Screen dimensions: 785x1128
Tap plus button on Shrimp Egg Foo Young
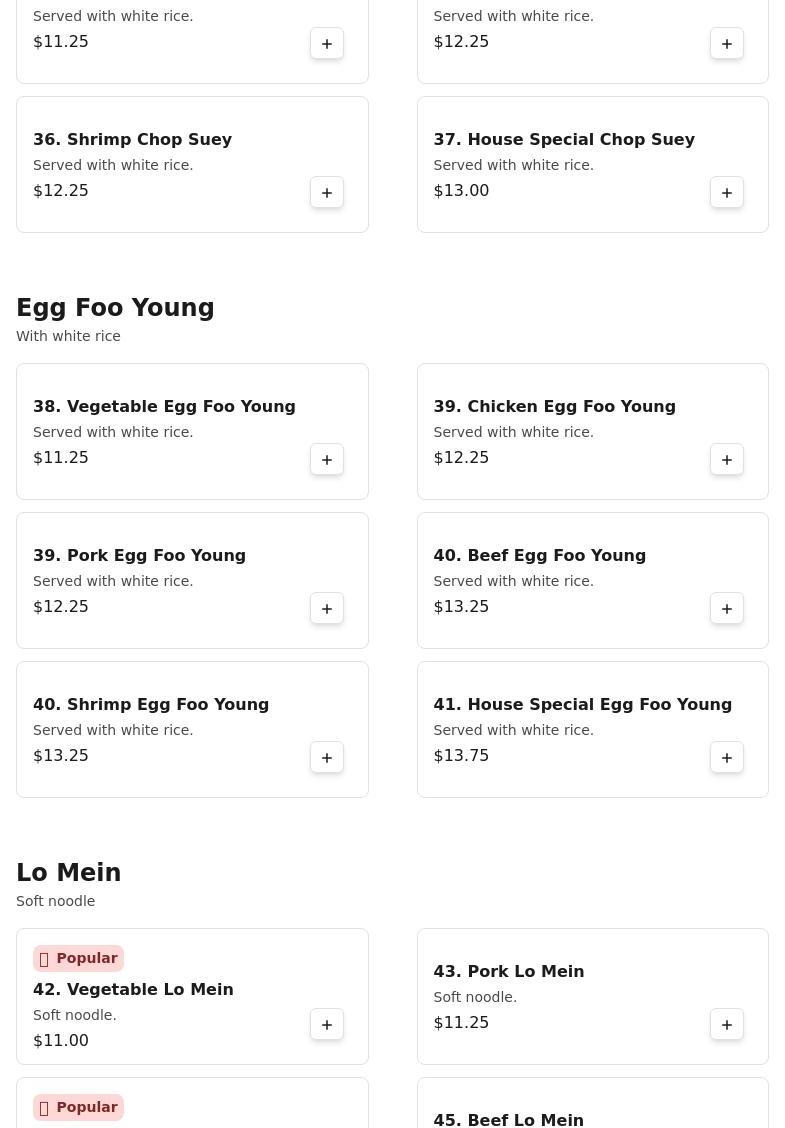[327, 757]
